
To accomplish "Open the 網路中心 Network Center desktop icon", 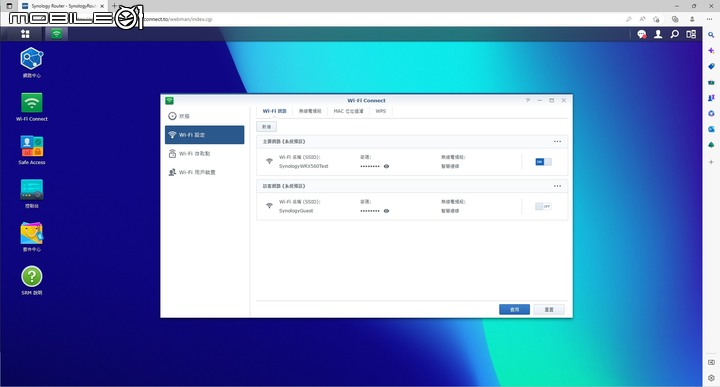I will 32,63.
